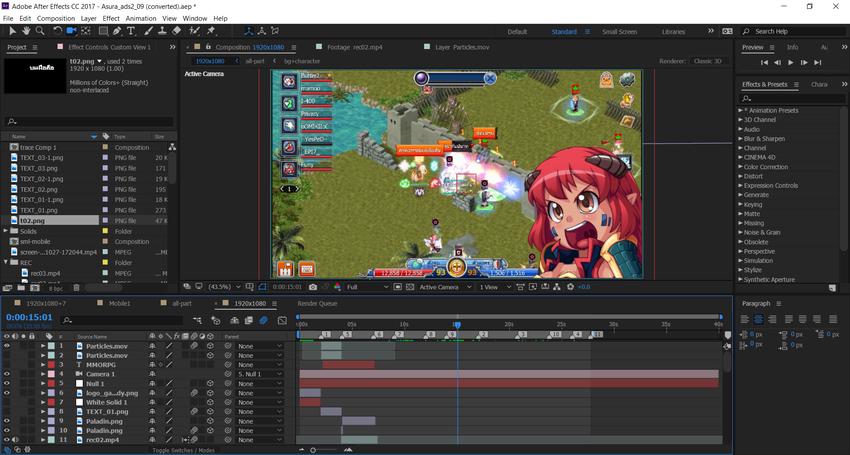This screenshot has height=455, width=850.
Task: Show channel and color management settings
Action: pyautogui.click(x=337, y=287)
